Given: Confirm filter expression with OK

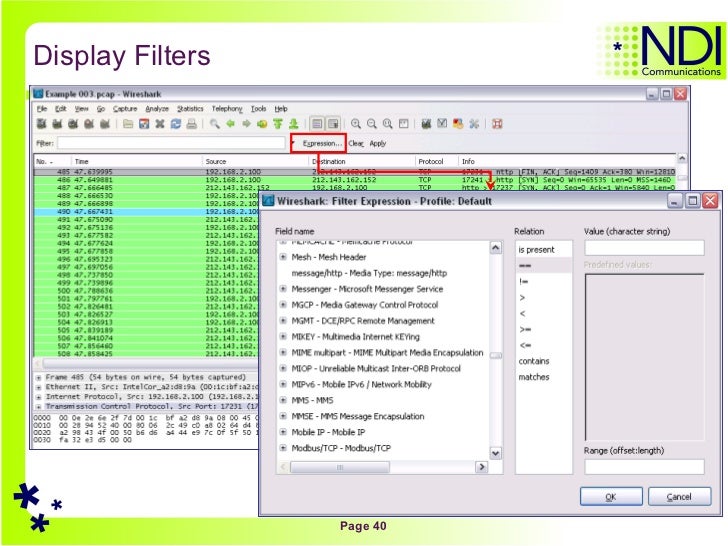Looking at the screenshot, I should click(611, 497).
